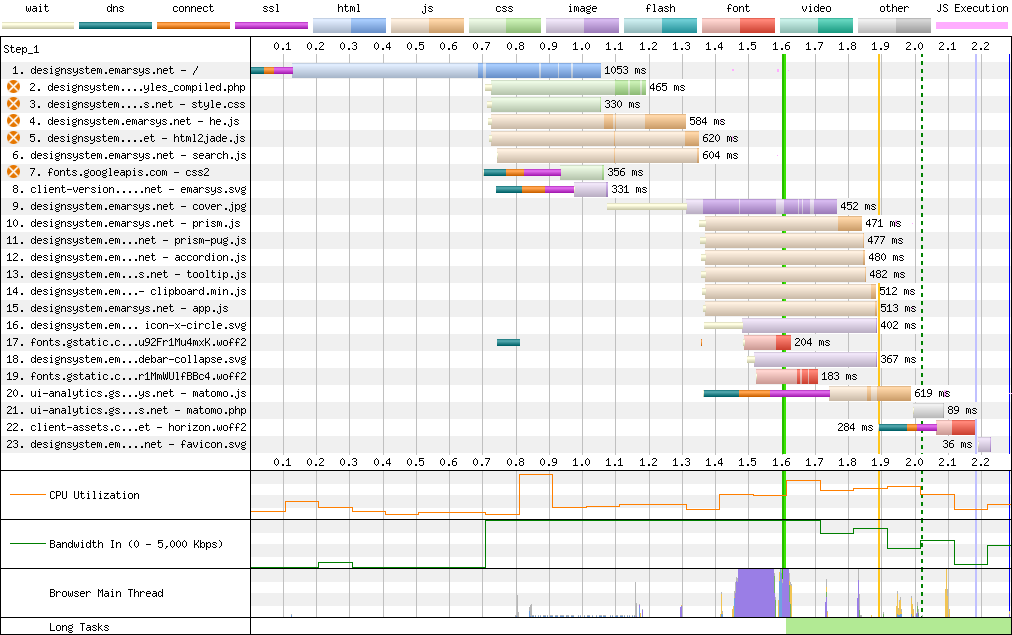Click the render-blocking icon beside fonts.googleapis.com css2
Screen dimensions: 1012x635
pyautogui.click(x=14, y=172)
